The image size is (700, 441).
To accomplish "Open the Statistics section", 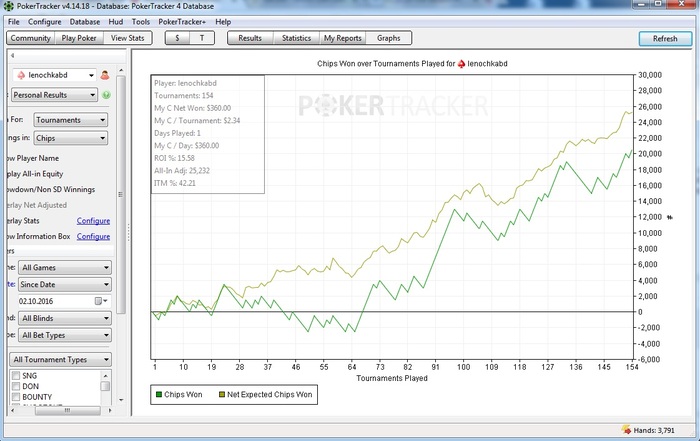I will point(296,38).
